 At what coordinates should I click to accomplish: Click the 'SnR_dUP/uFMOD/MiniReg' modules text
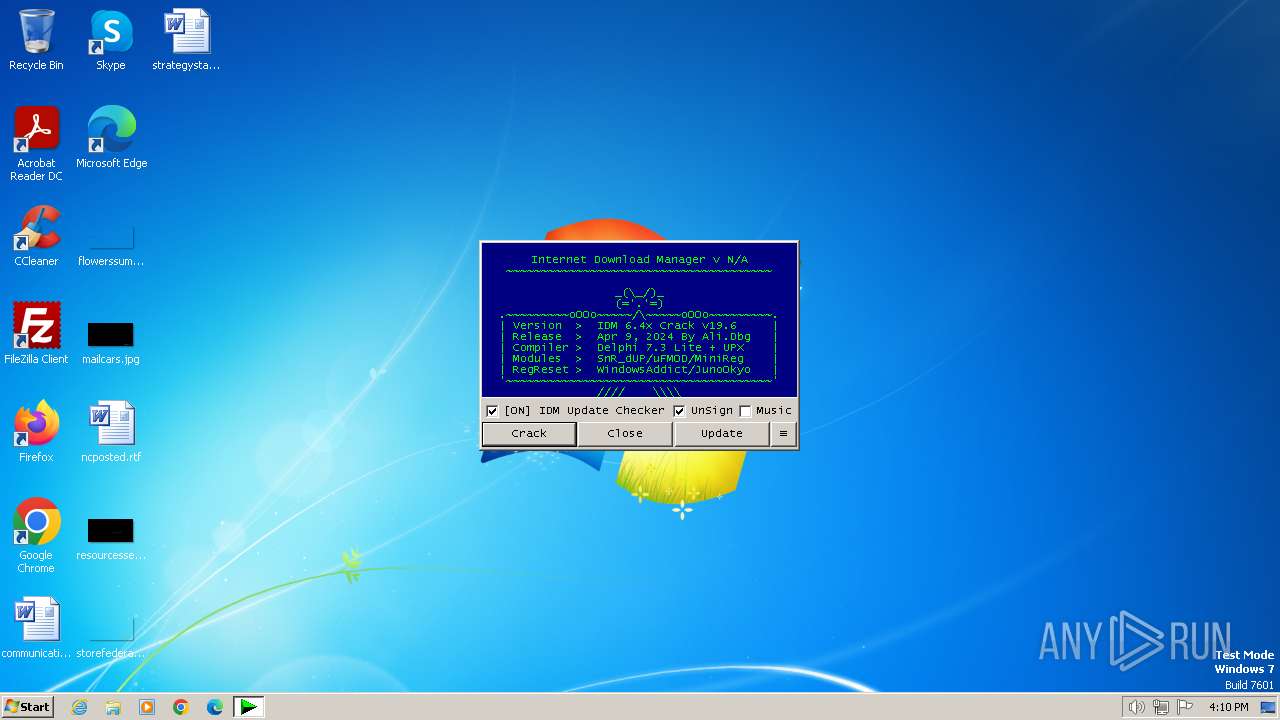[x=670, y=358]
